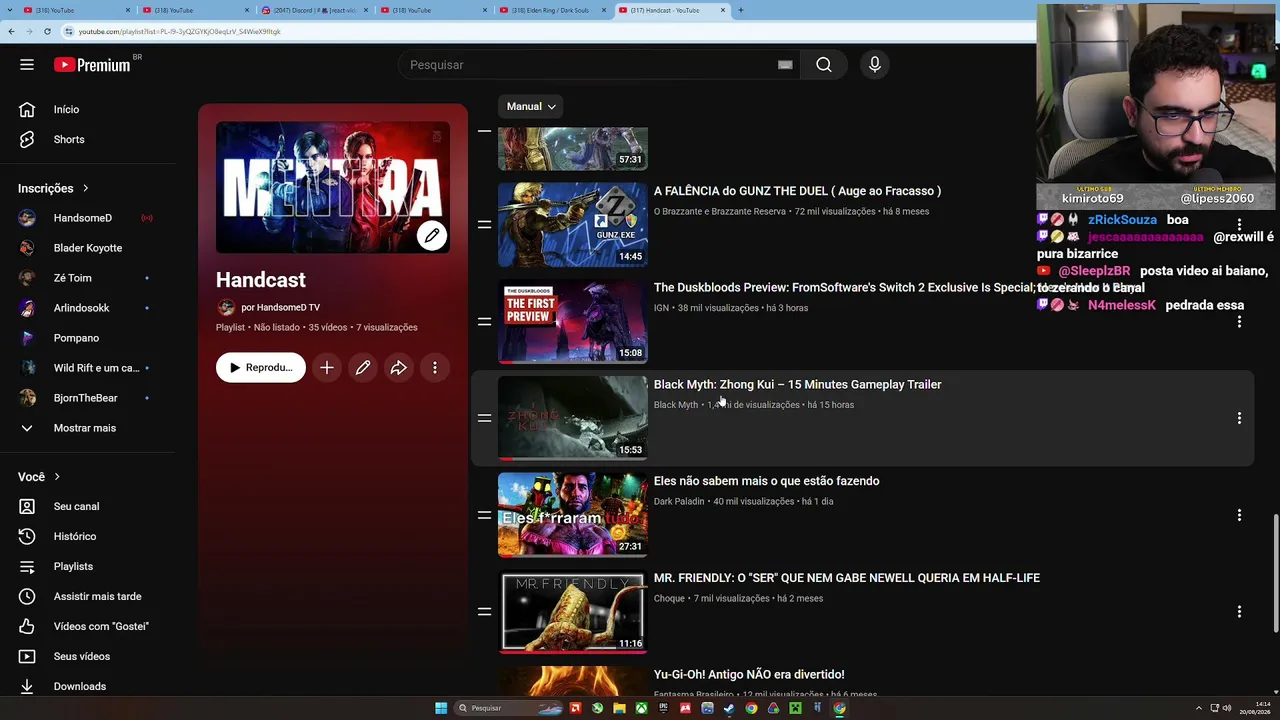Edit the playlist thumbnail with pencil icon
The image size is (1280, 720).
[x=431, y=236]
